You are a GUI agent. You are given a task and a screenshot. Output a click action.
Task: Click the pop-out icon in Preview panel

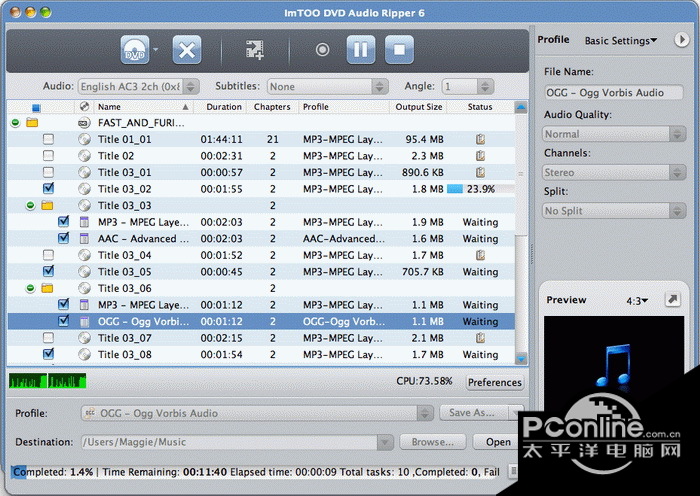tap(672, 300)
